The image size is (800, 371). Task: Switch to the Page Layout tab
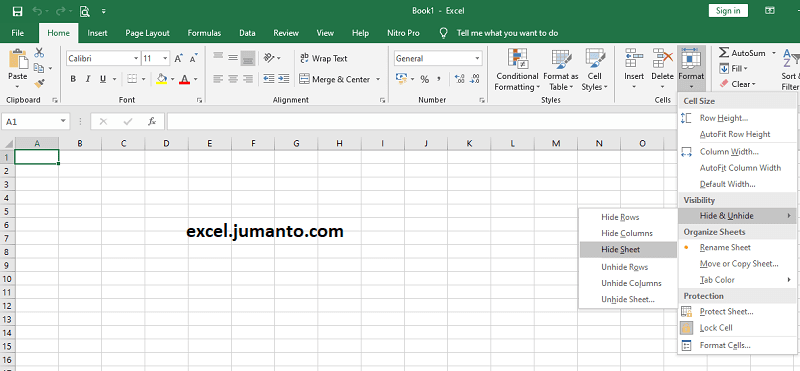pos(147,33)
